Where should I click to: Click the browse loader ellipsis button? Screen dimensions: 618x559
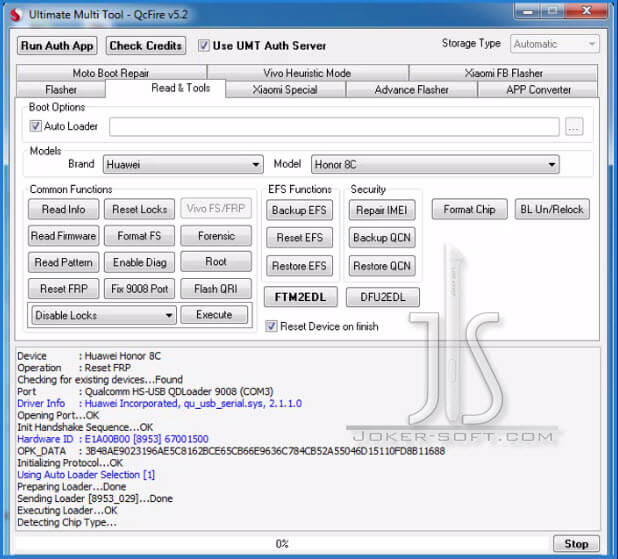pos(574,127)
